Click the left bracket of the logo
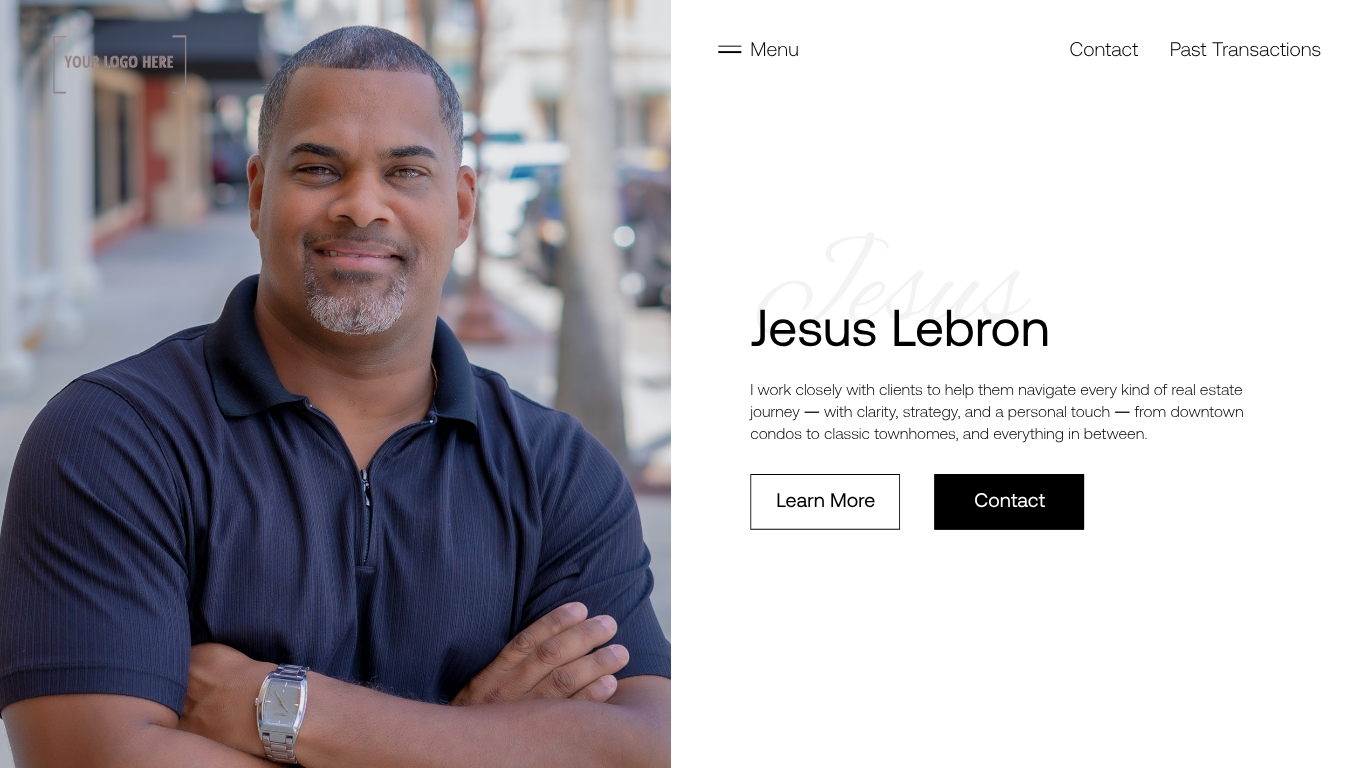The width and height of the screenshot is (1366, 768). tap(57, 64)
